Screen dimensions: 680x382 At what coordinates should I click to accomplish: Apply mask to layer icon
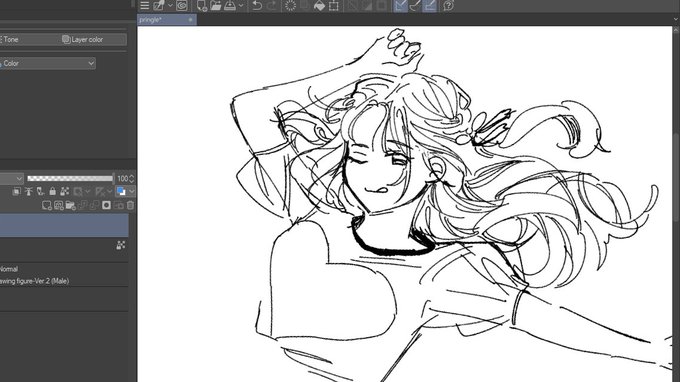118,206
